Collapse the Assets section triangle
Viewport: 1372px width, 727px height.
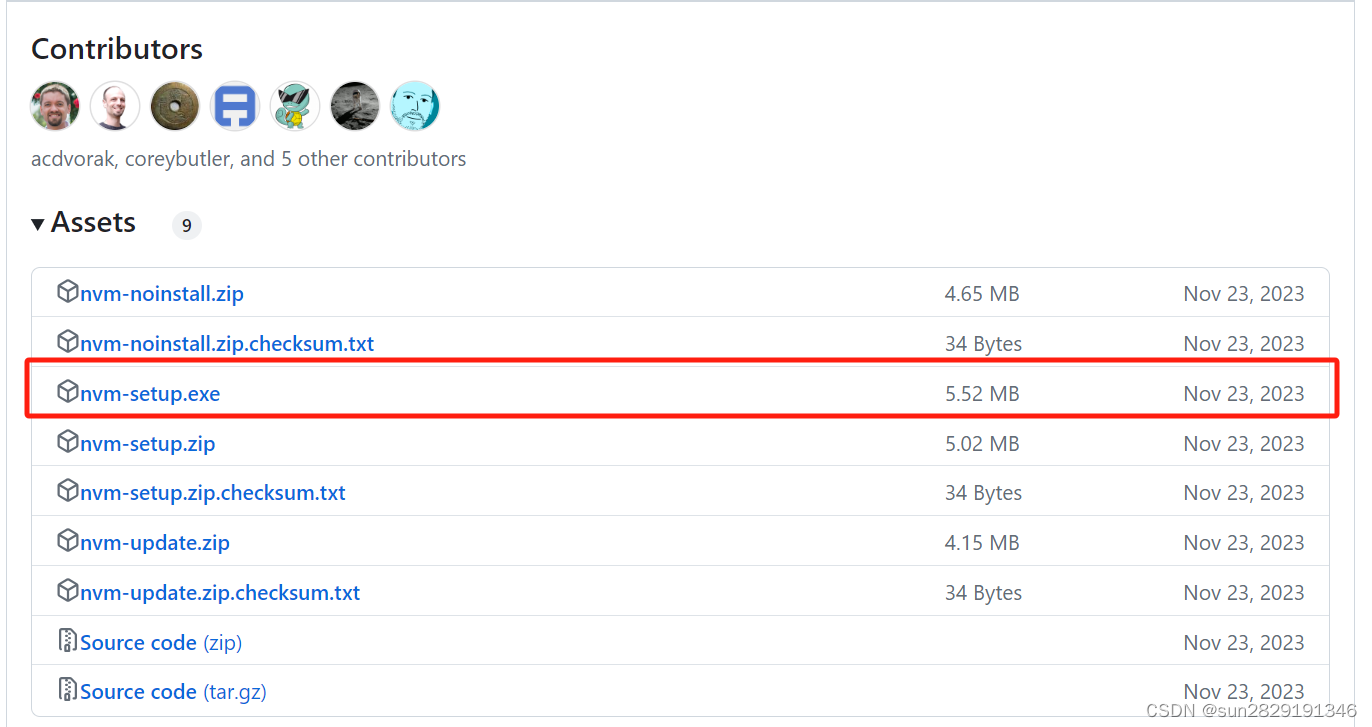coord(38,224)
